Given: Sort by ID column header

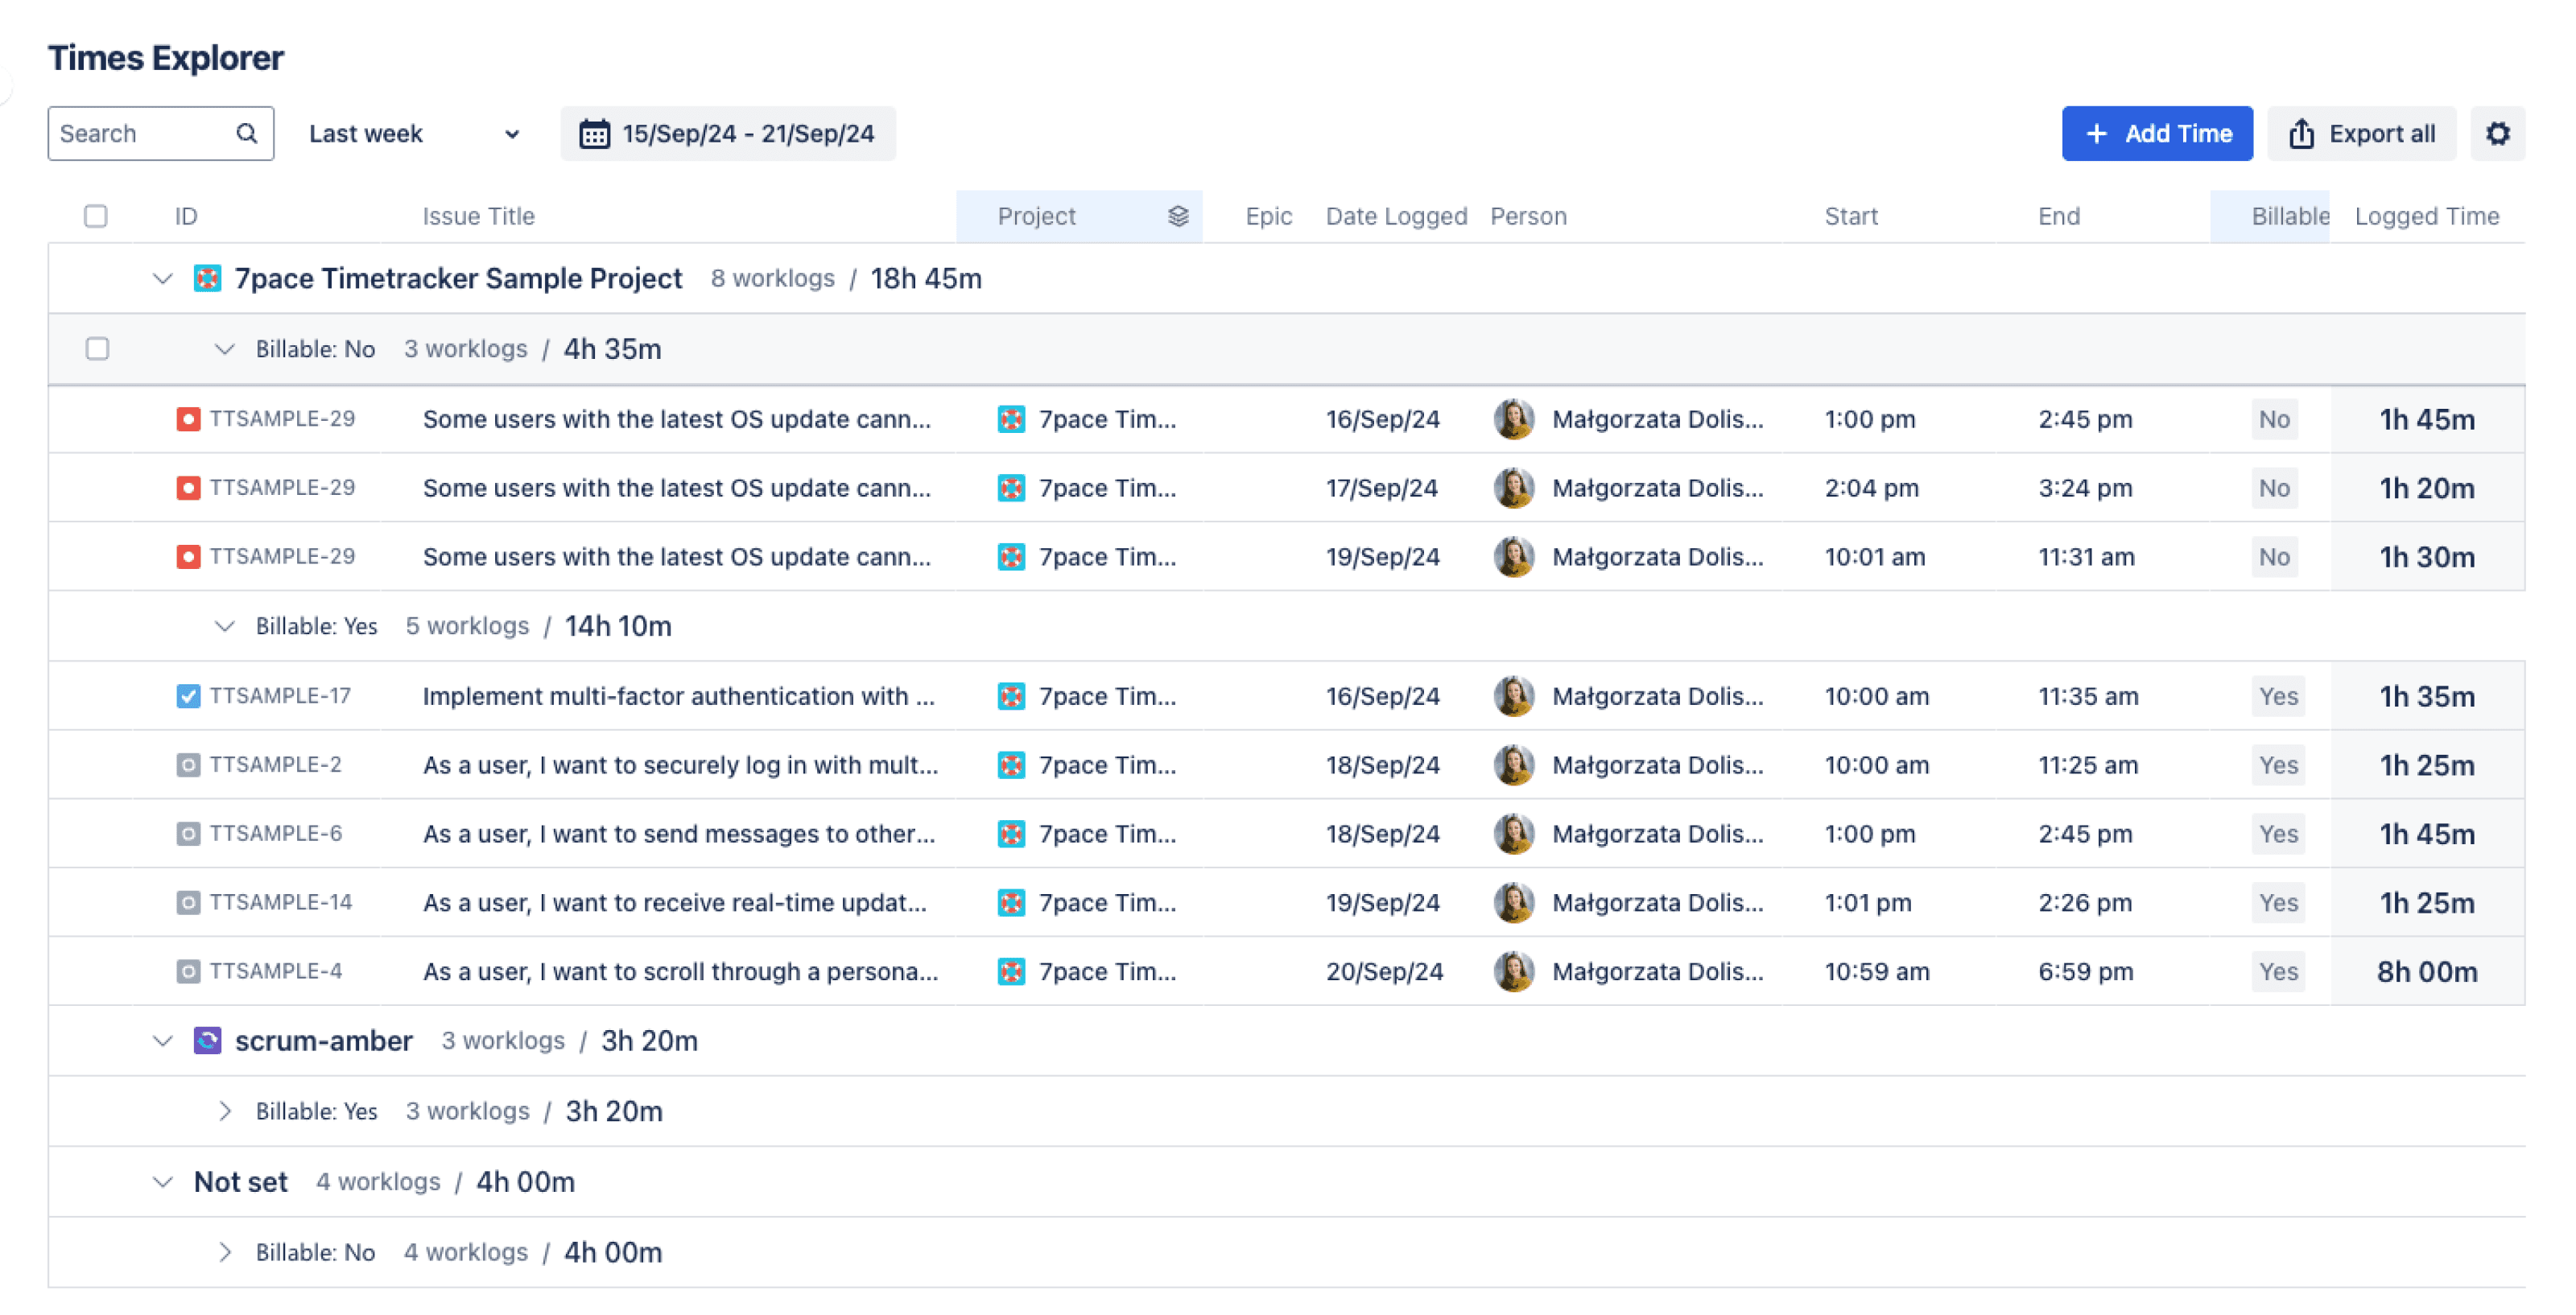Looking at the screenshot, I should pos(186,216).
